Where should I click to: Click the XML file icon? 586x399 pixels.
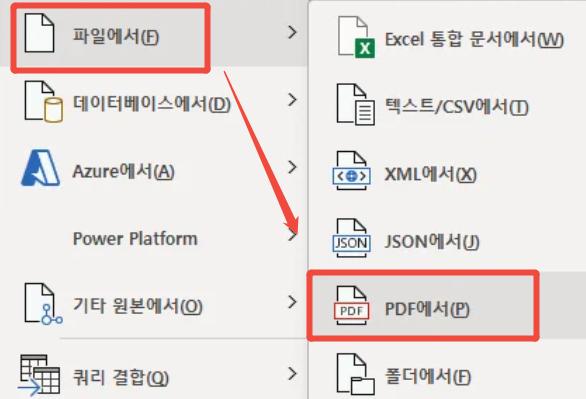(x=351, y=171)
